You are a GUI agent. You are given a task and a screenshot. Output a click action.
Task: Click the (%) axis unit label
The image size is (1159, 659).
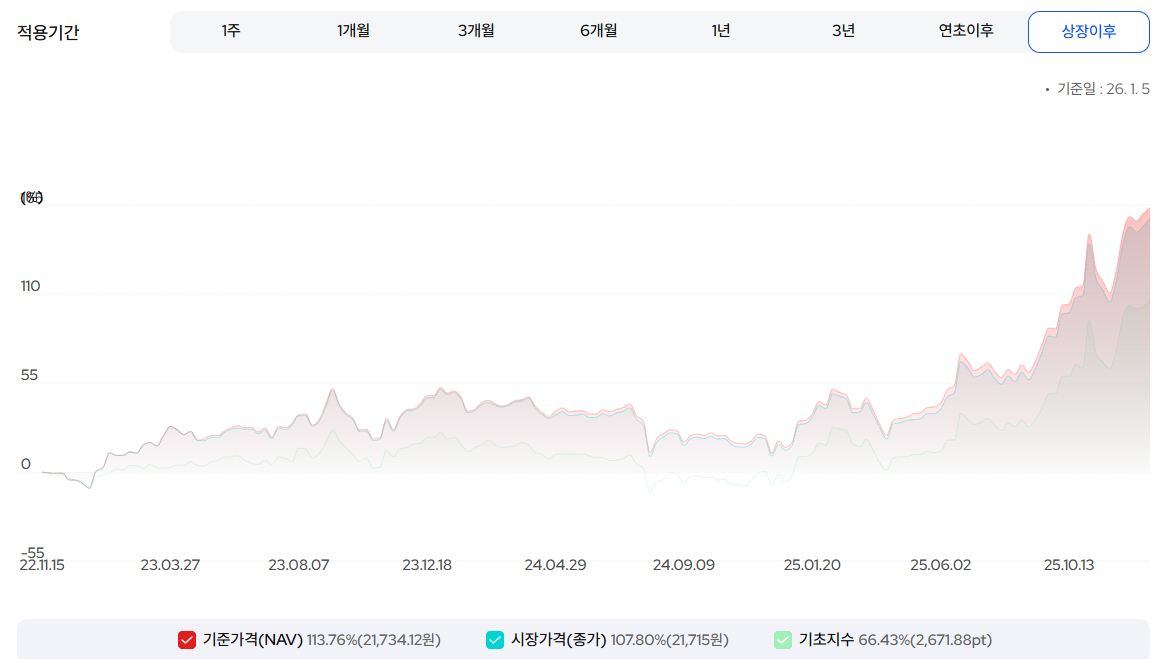tap(30, 198)
